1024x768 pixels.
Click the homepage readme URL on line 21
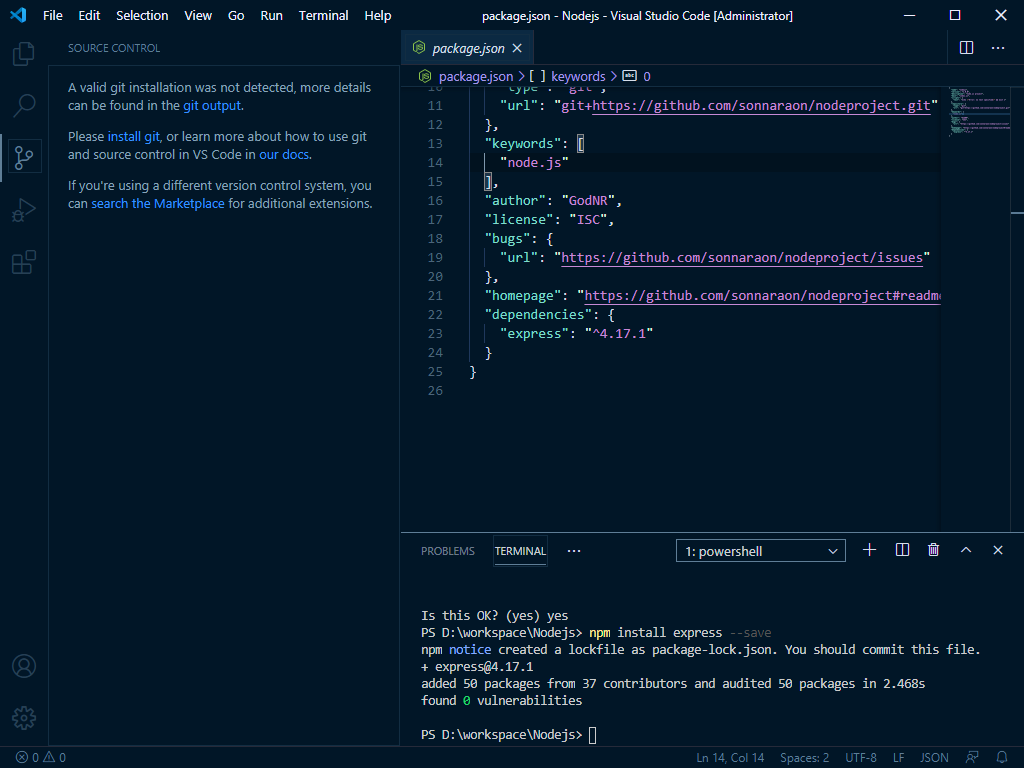pyautogui.click(x=762, y=295)
